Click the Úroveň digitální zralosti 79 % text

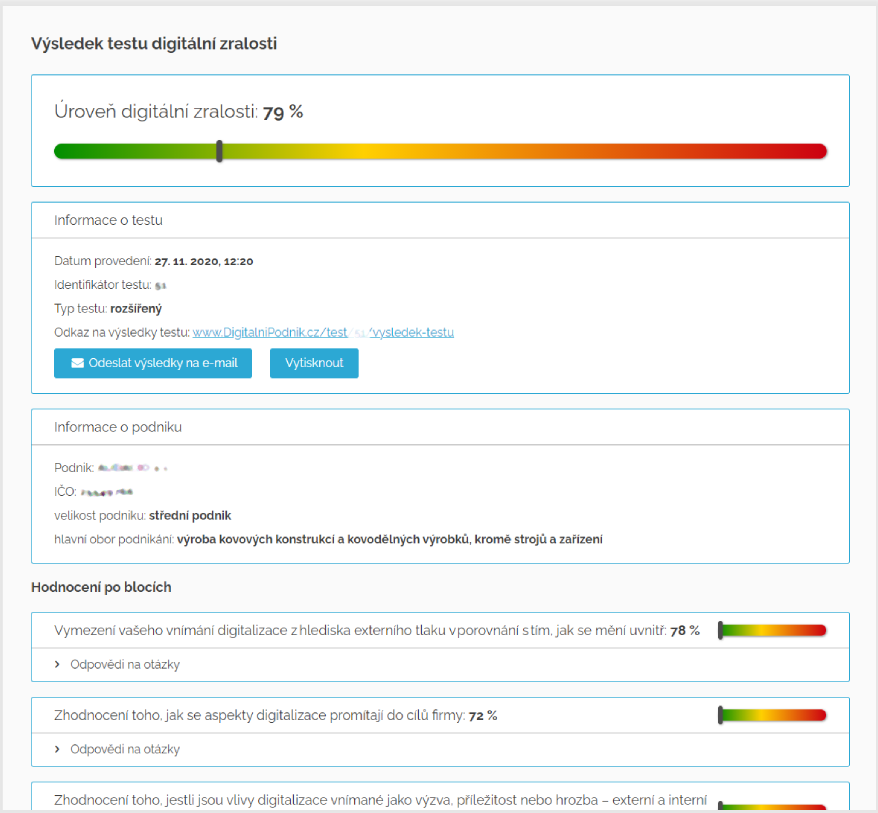click(178, 112)
